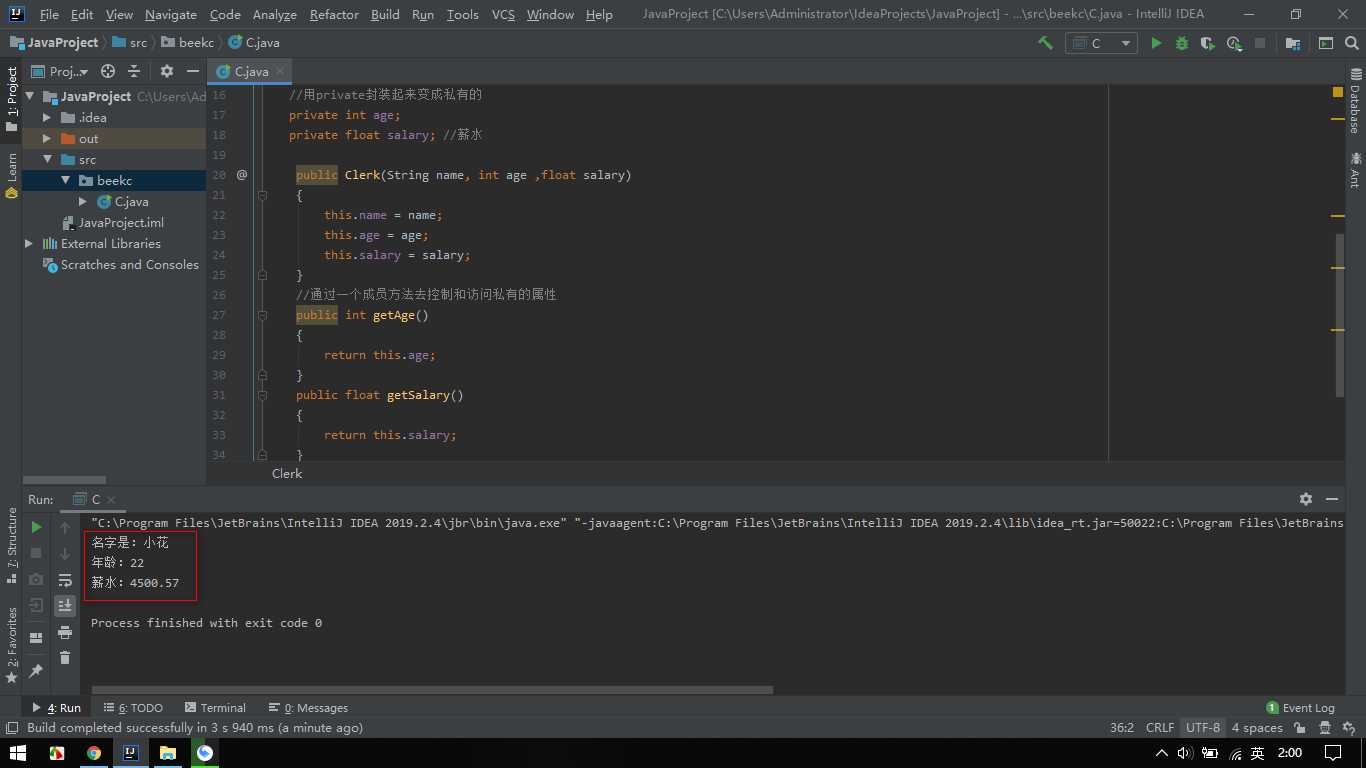The width and height of the screenshot is (1366, 768).
Task: Expand External Libraries node
Action: [30, 244]
